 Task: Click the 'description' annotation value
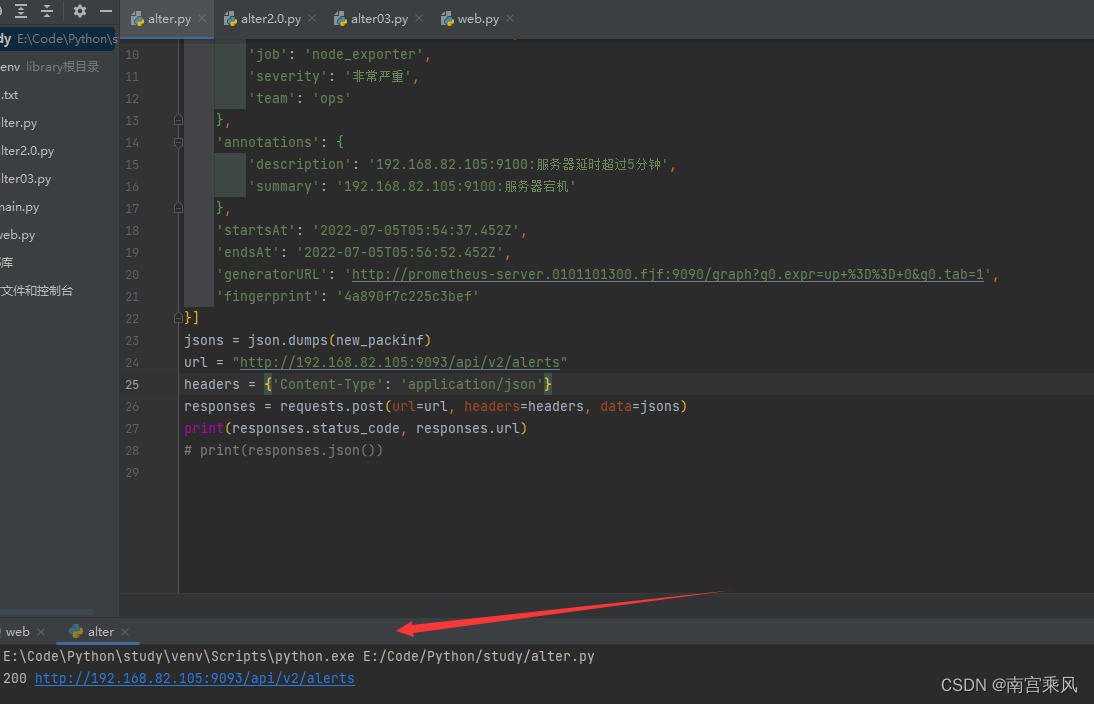pos(518,164)
